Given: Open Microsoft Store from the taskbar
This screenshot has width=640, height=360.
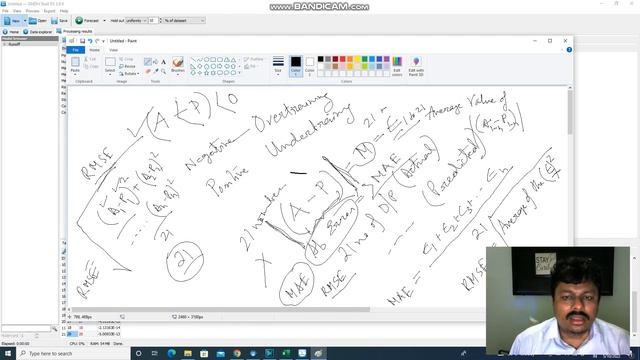Looking at the screenshot, I should click(204, 353).
